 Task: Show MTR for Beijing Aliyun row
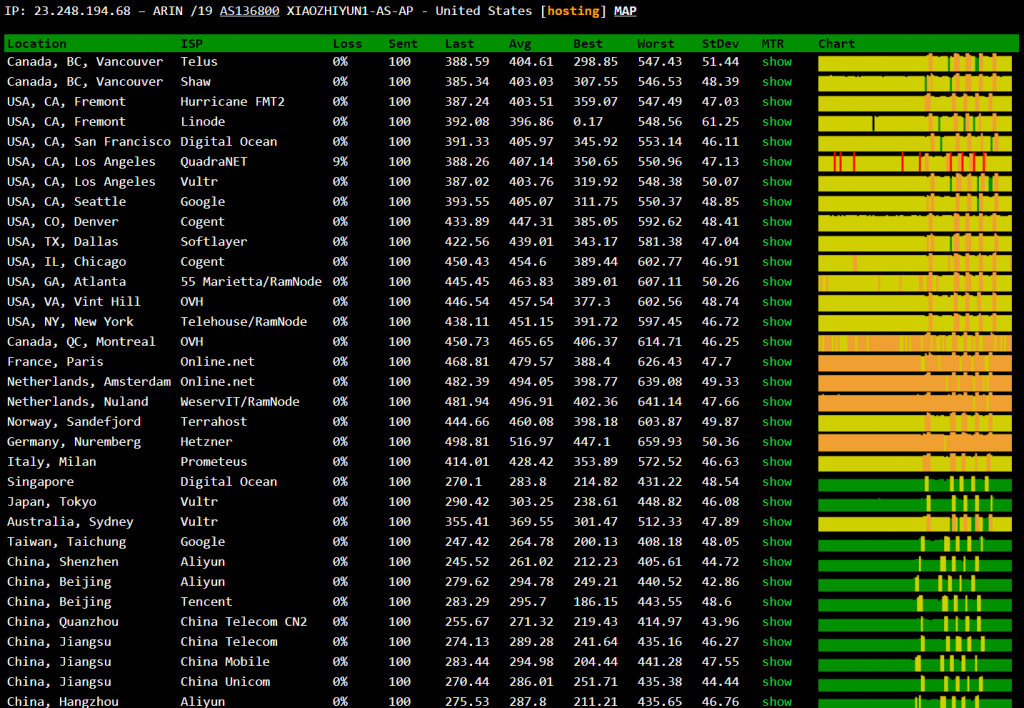point(776,582)
